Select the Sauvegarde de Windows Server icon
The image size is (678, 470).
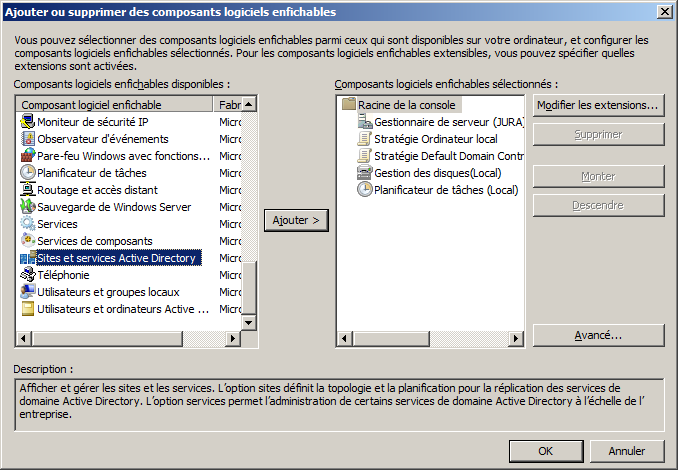[28, 207]
